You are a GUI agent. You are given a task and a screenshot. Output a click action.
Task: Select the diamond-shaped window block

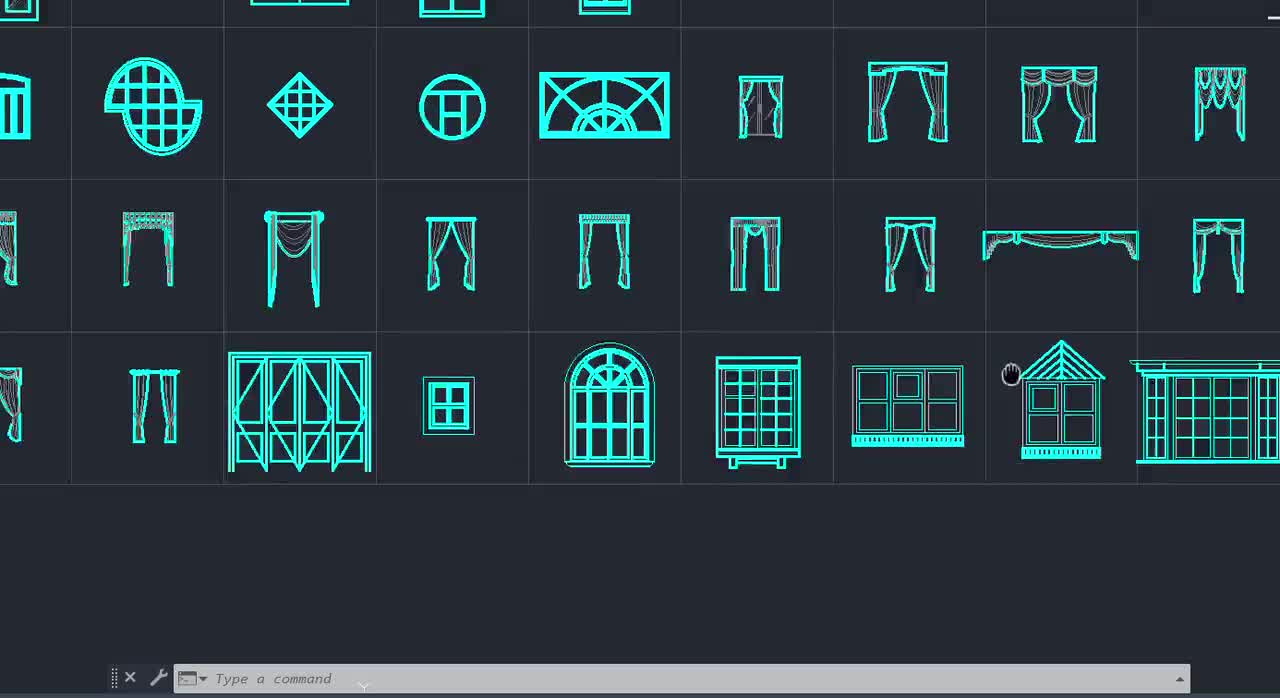pos(299,104)
